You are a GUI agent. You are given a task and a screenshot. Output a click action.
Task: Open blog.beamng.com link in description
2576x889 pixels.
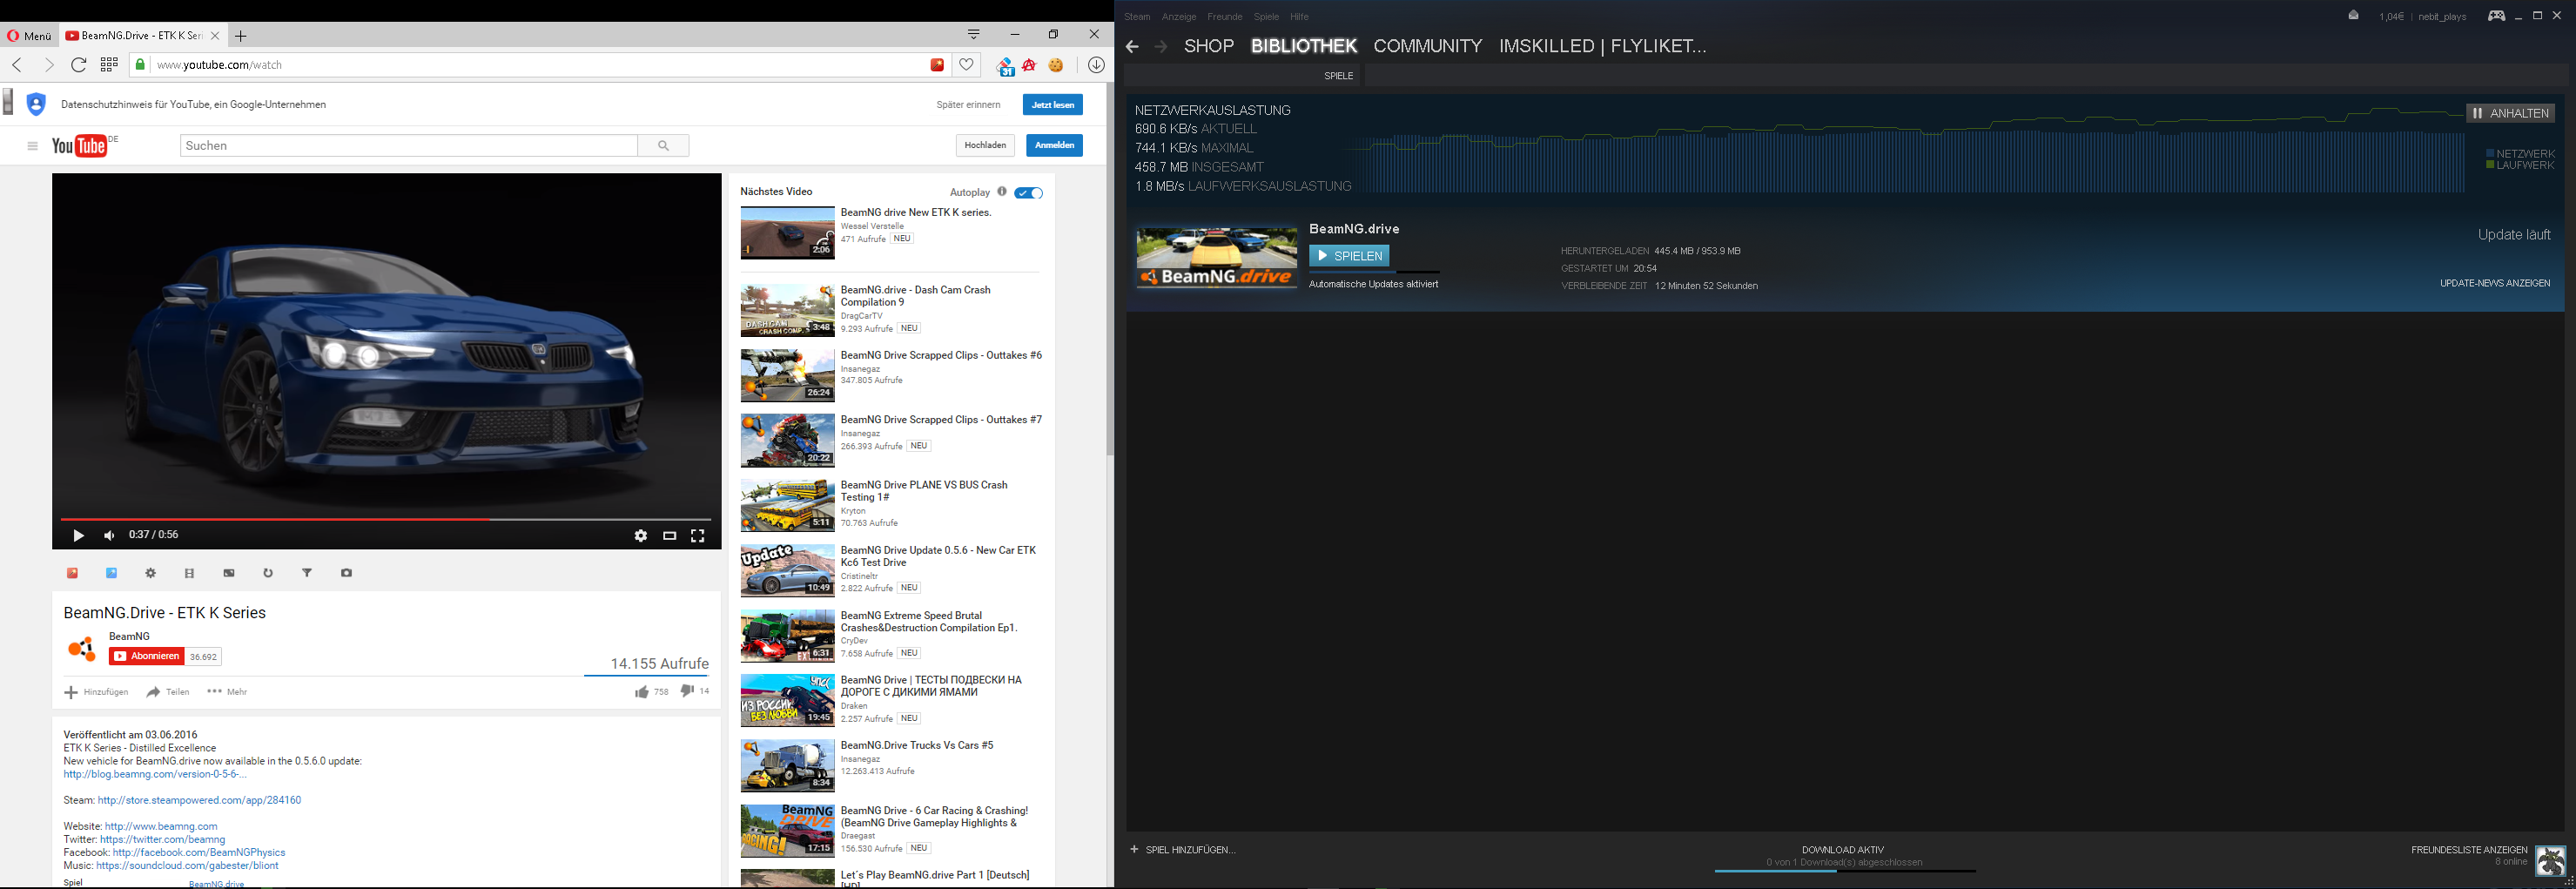pyautogui.click(x=155, y=774)
